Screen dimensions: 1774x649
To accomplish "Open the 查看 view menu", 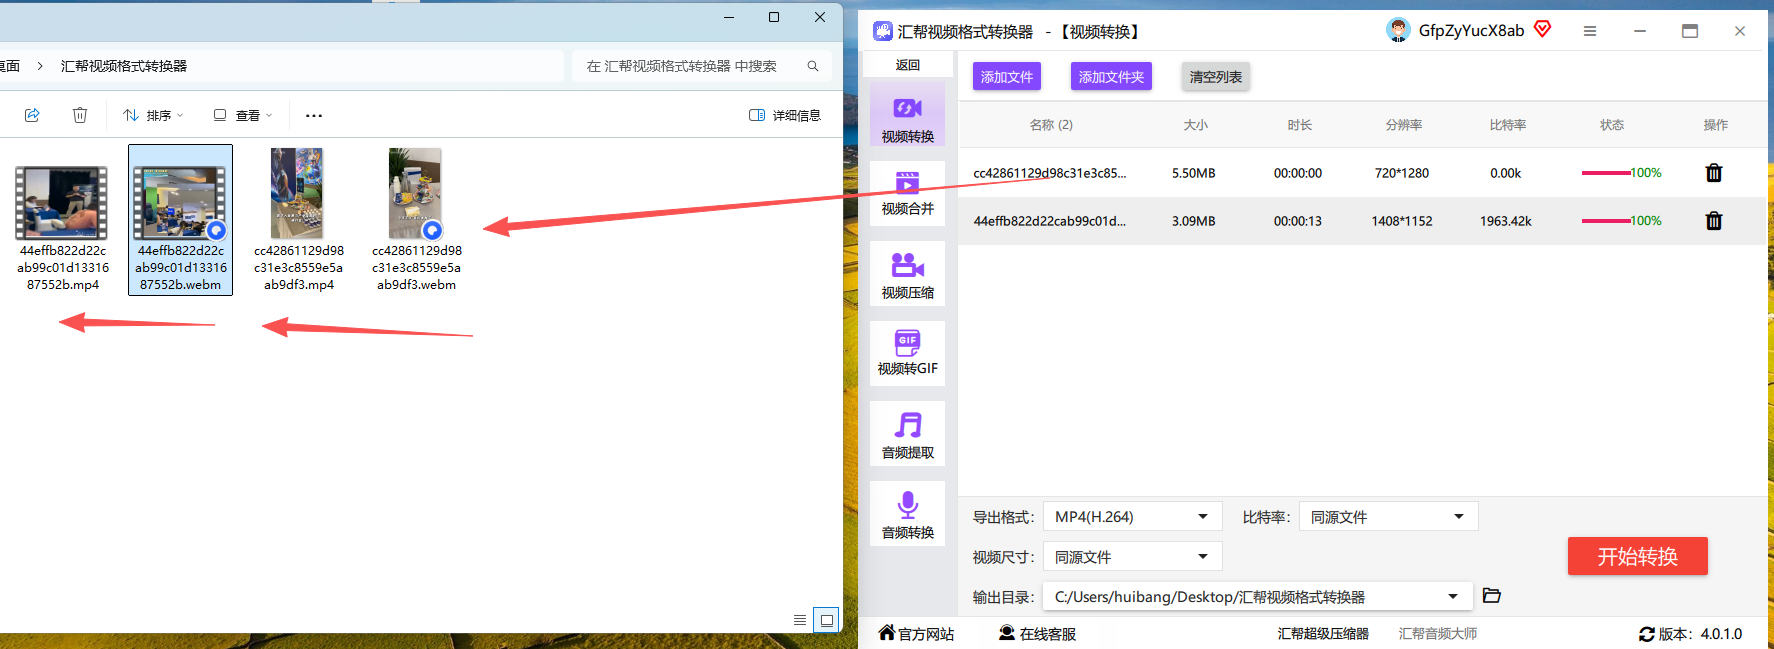I will coord(243,115).
